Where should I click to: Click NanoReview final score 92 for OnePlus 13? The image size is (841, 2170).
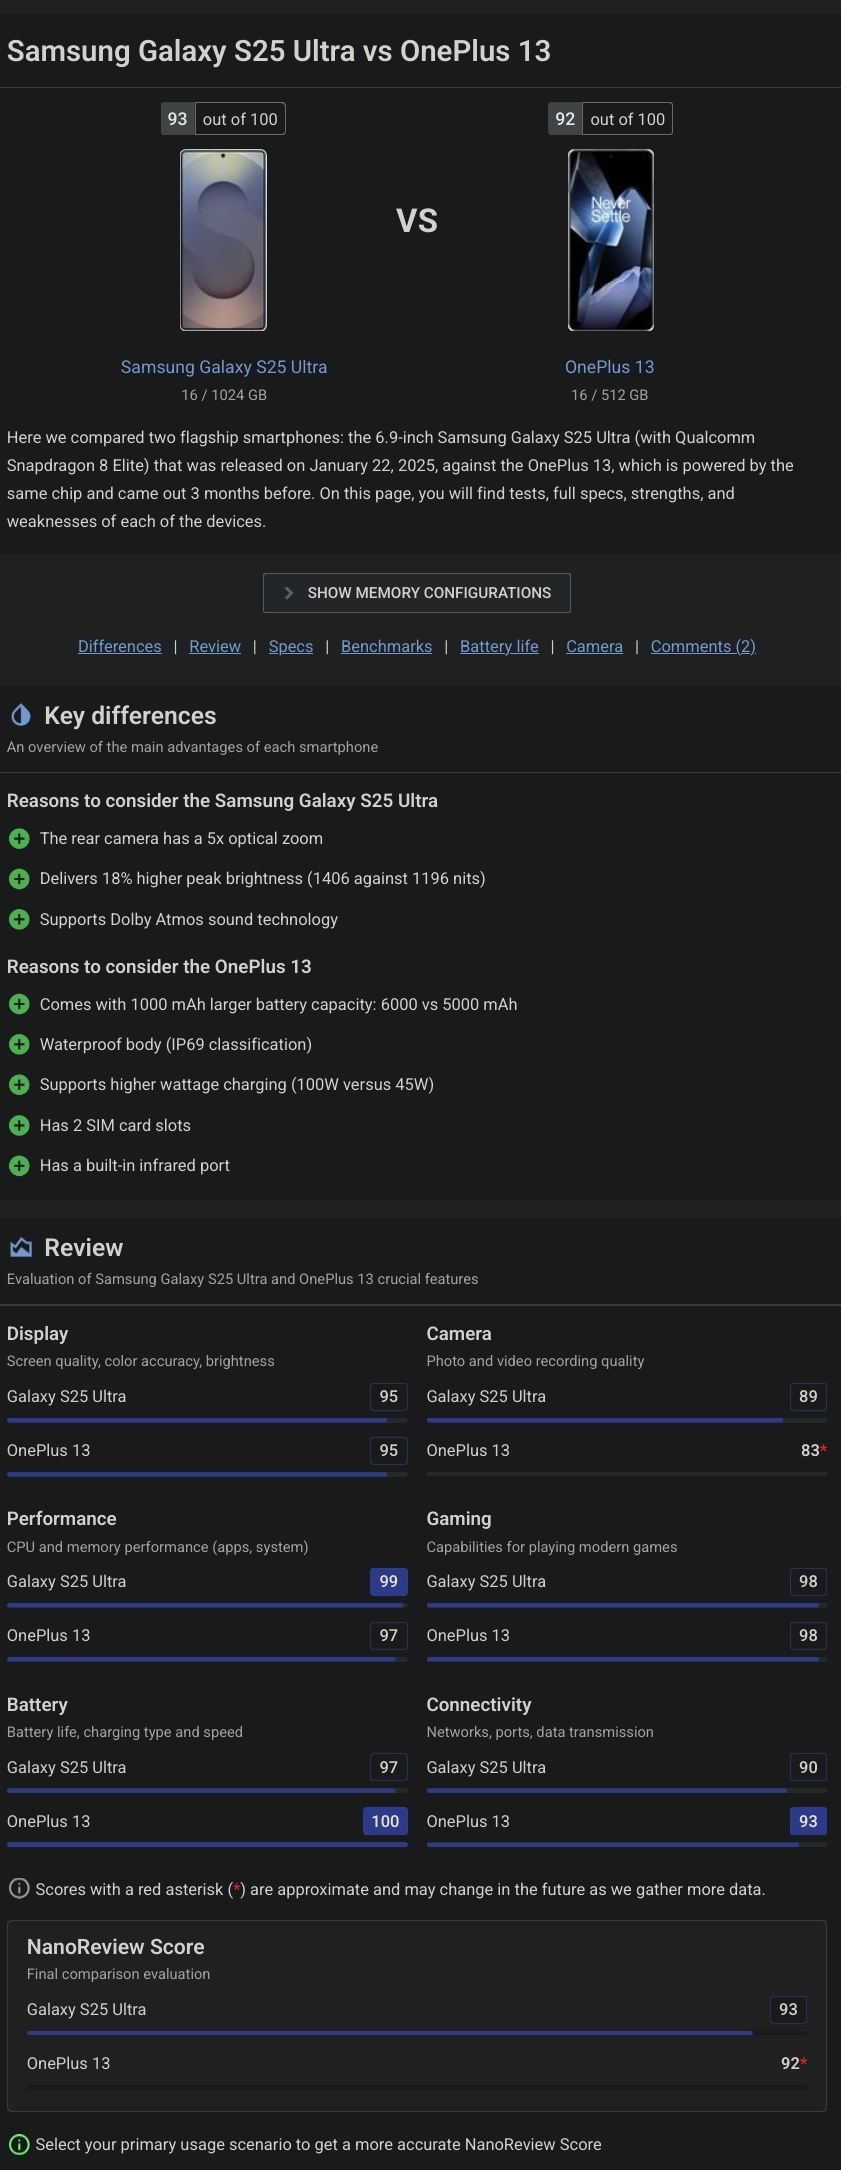793,2063
